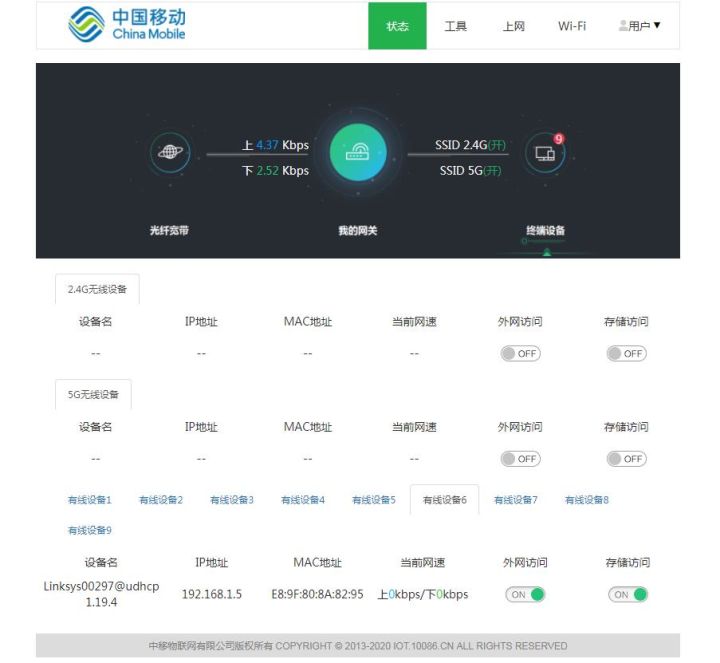720x663 pixels.
Task: Click the 192.168.1.5 IP address
Action: tap(212, 594)
